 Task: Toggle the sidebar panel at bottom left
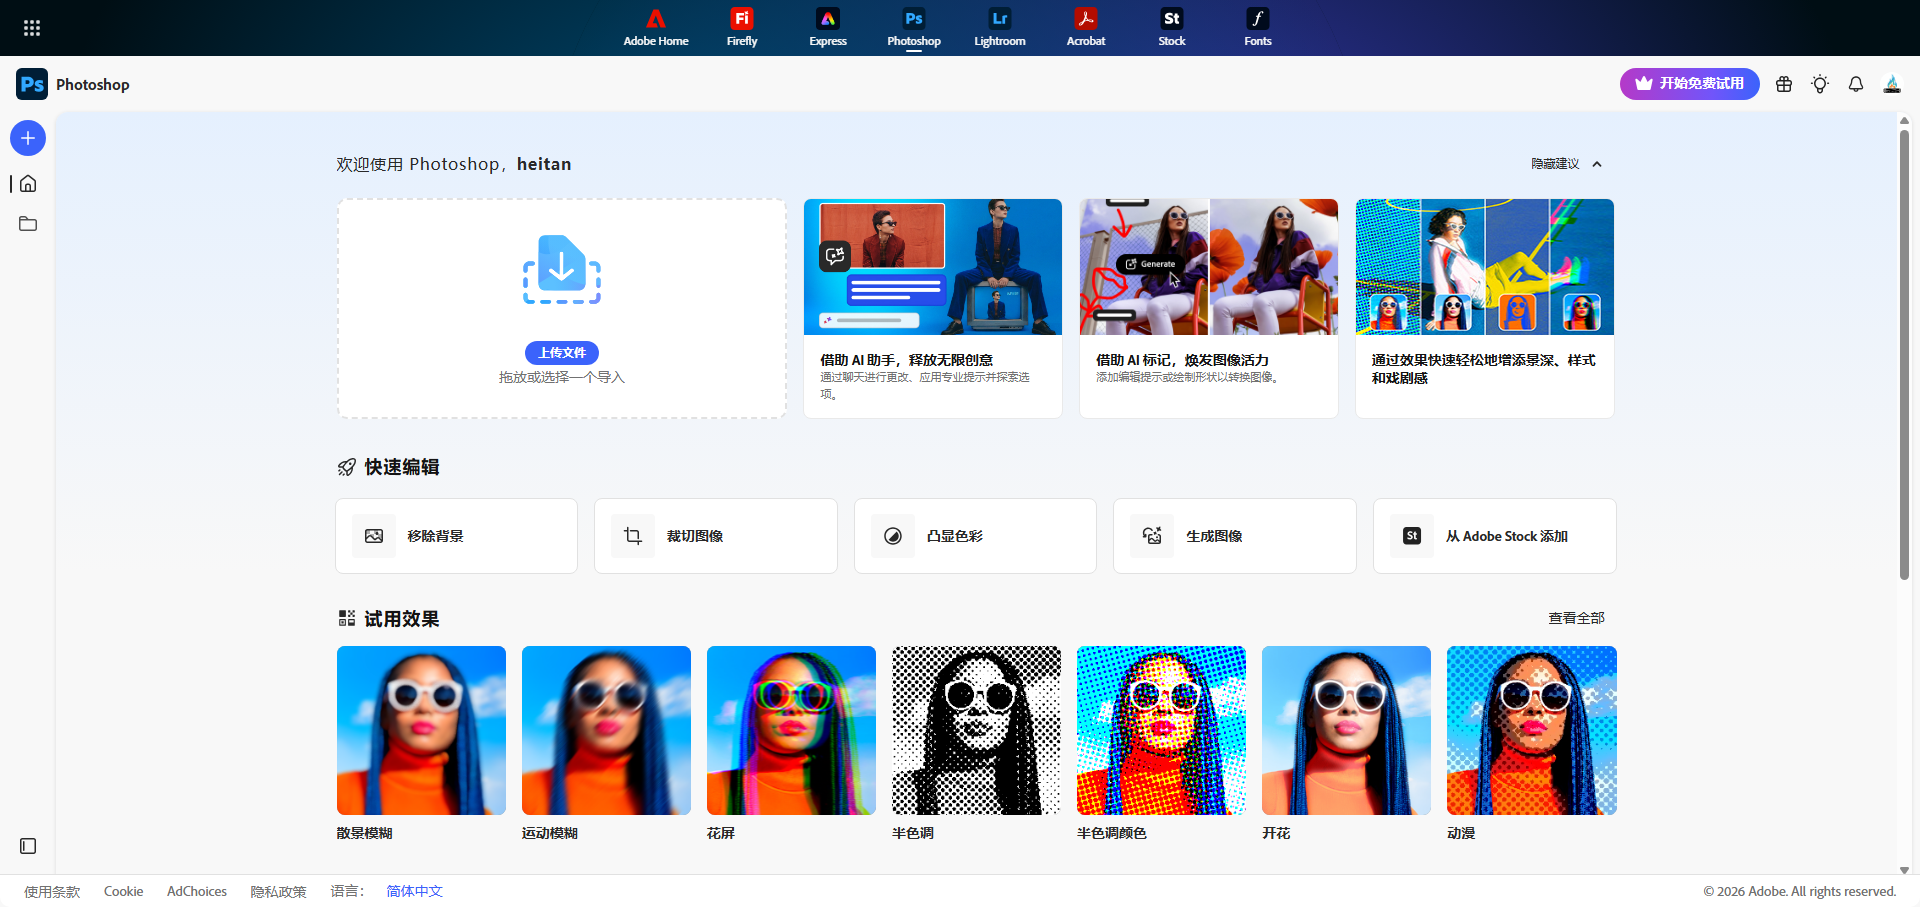(28, 846)
